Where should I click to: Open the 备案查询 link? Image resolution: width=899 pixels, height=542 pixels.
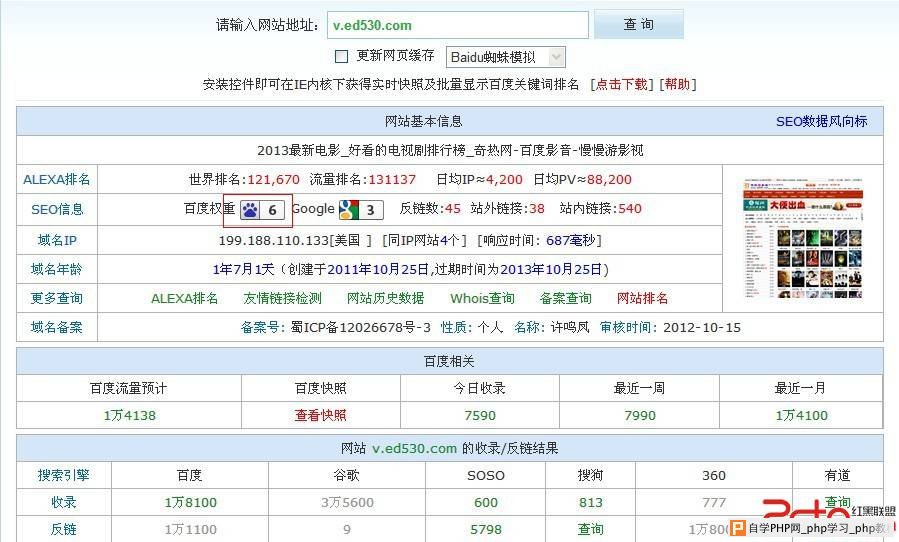pos(565,298)
